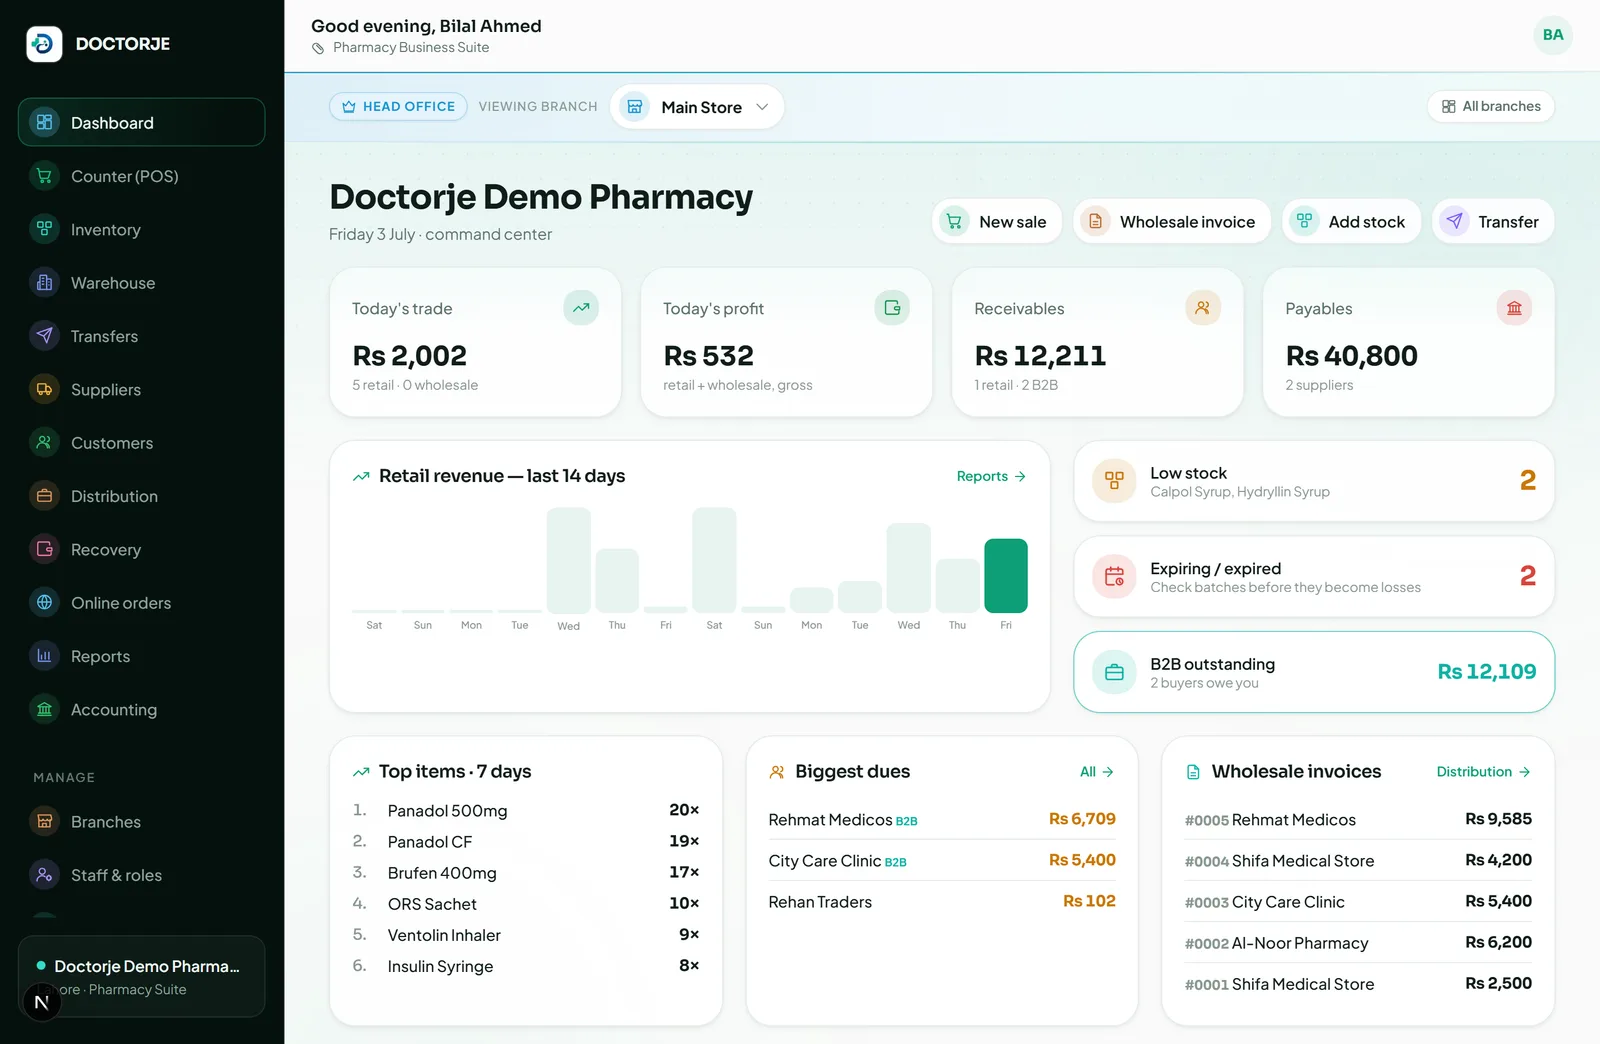Open invoice #0002 Al-Noor Pharmacy
Image resolution: width=1600 pixels, height=1044 pixels.
pos(1358,942)
